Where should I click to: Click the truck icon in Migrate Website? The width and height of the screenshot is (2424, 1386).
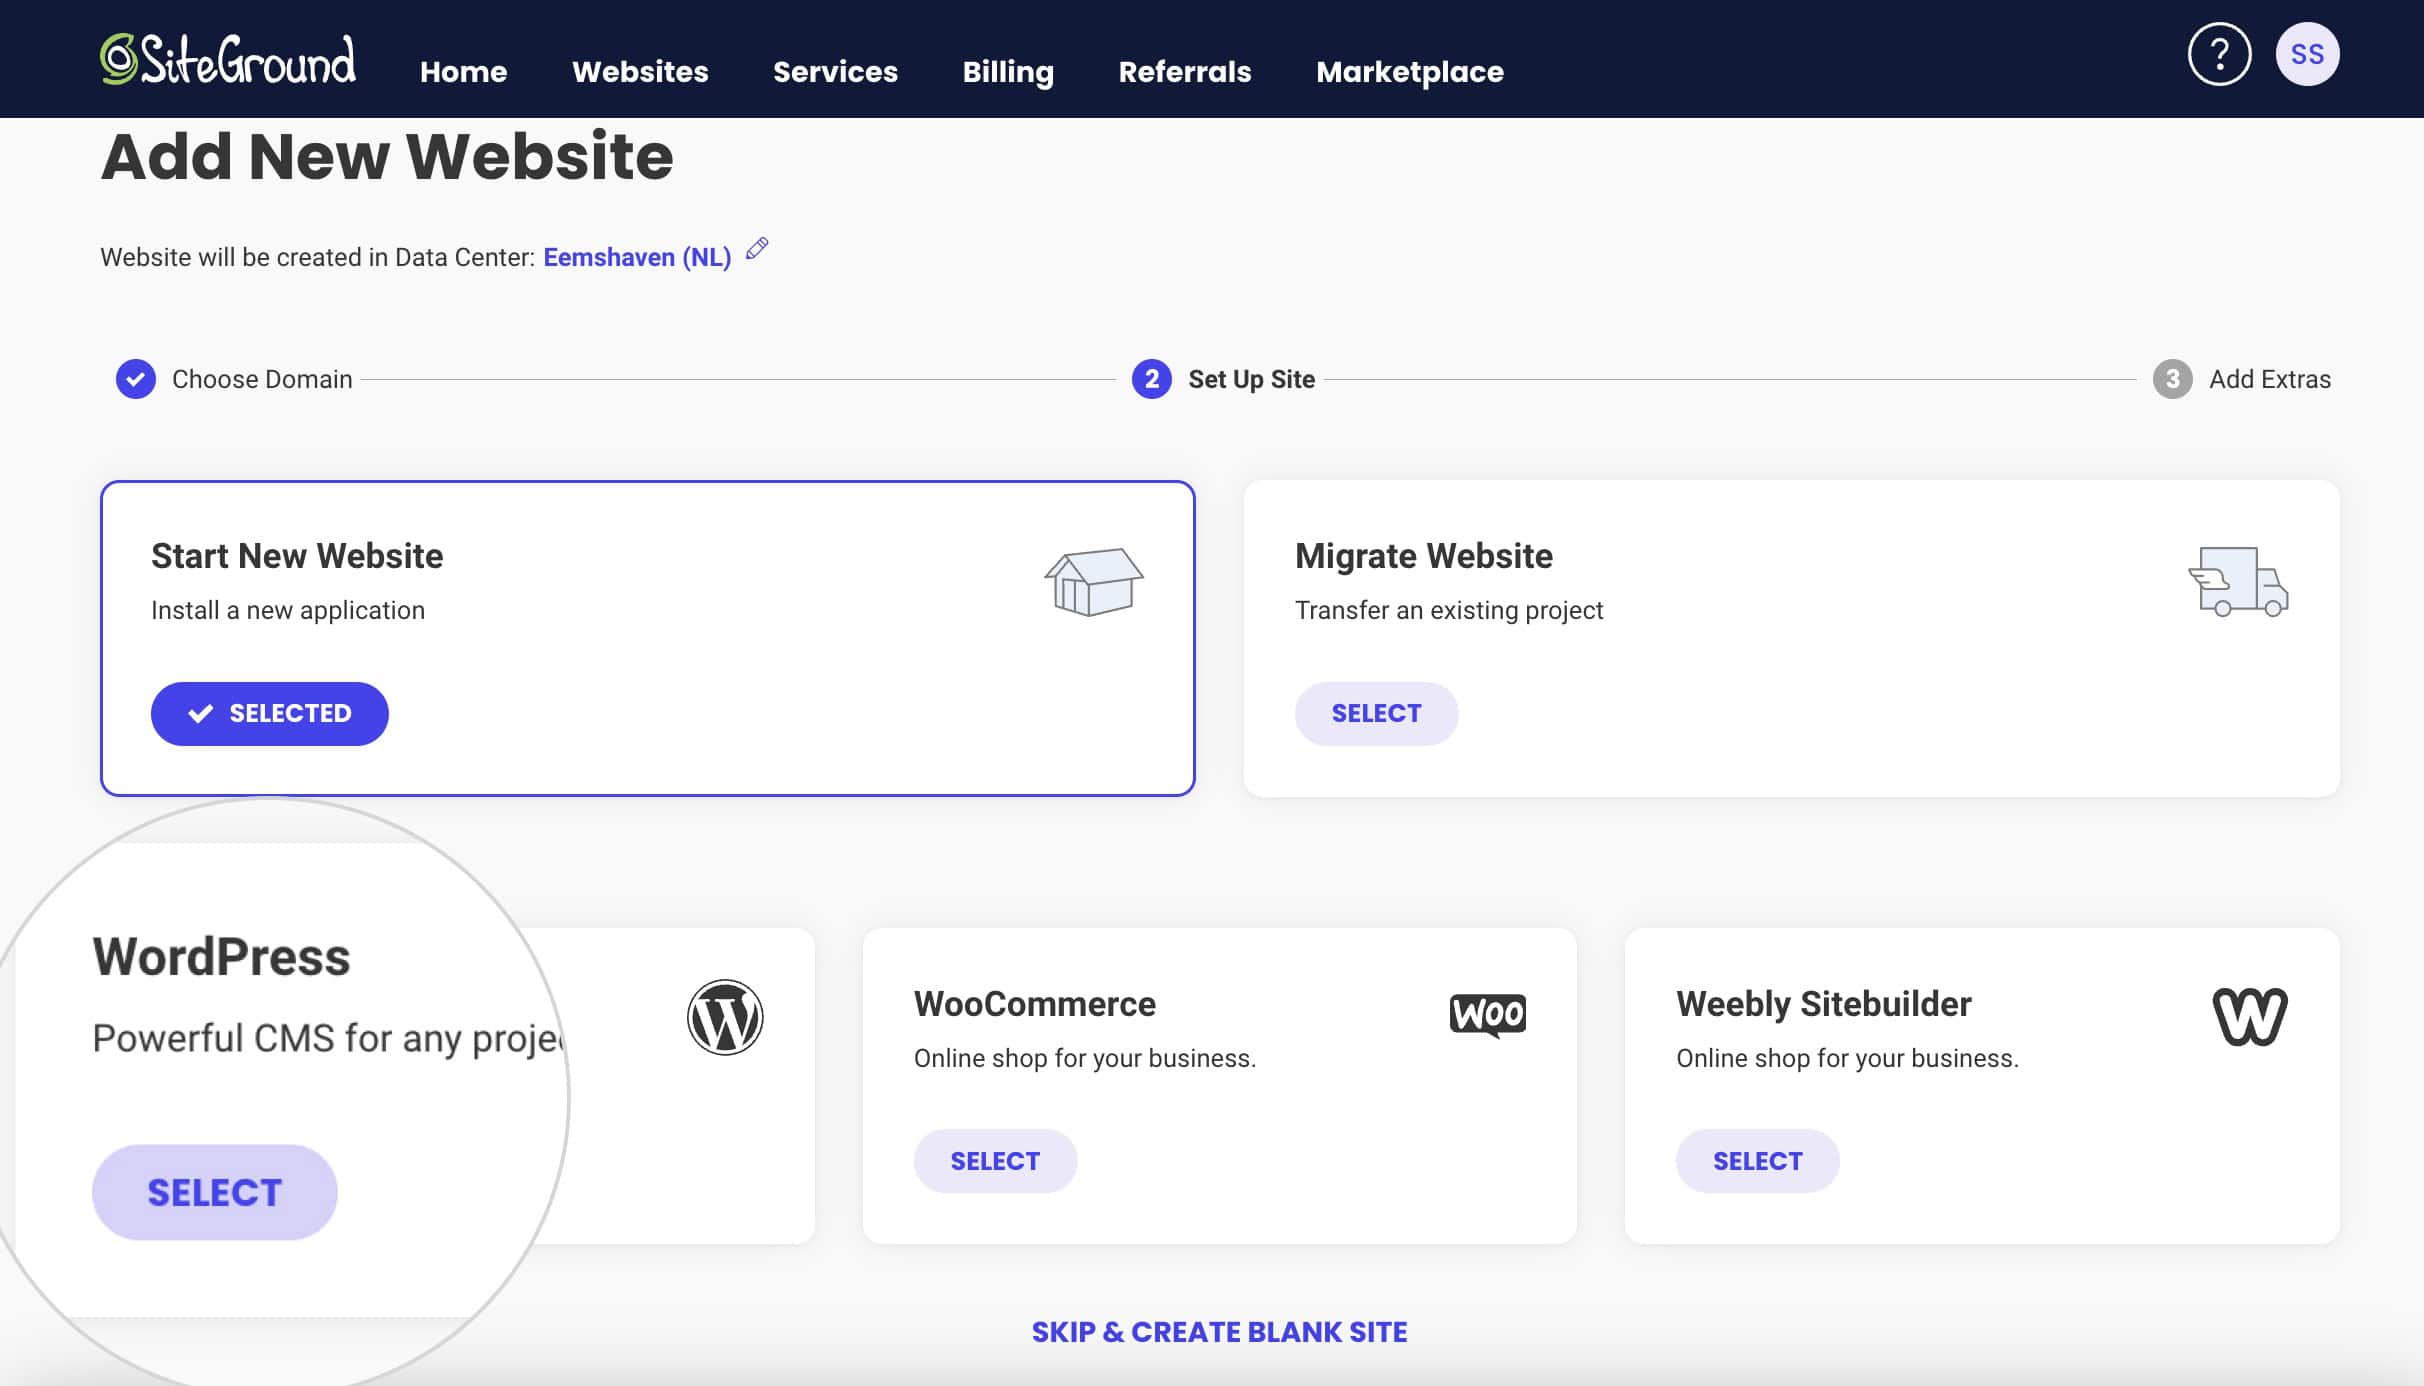(2238, 582)
